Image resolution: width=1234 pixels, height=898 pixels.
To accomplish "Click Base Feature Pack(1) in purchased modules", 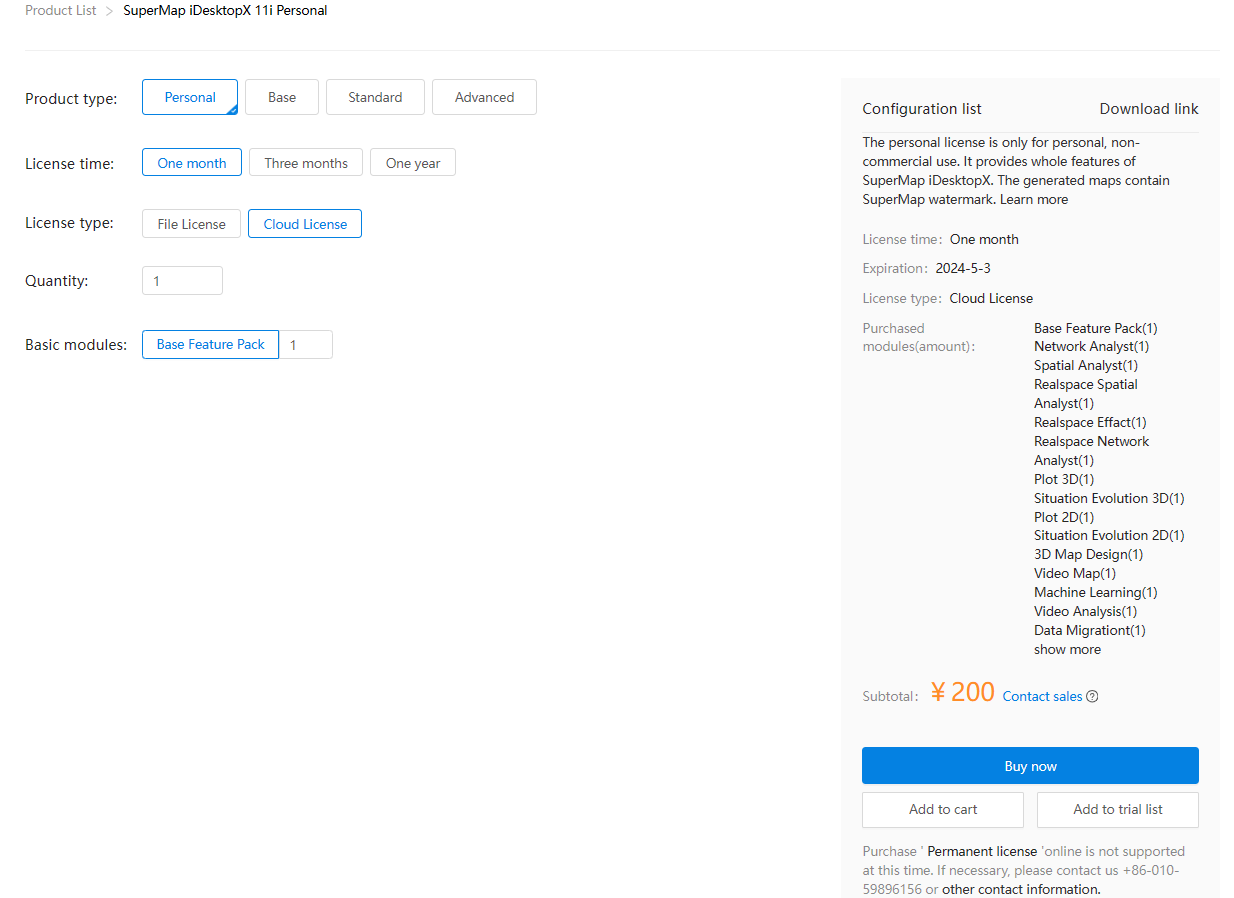I will [x=1096, y=328].
